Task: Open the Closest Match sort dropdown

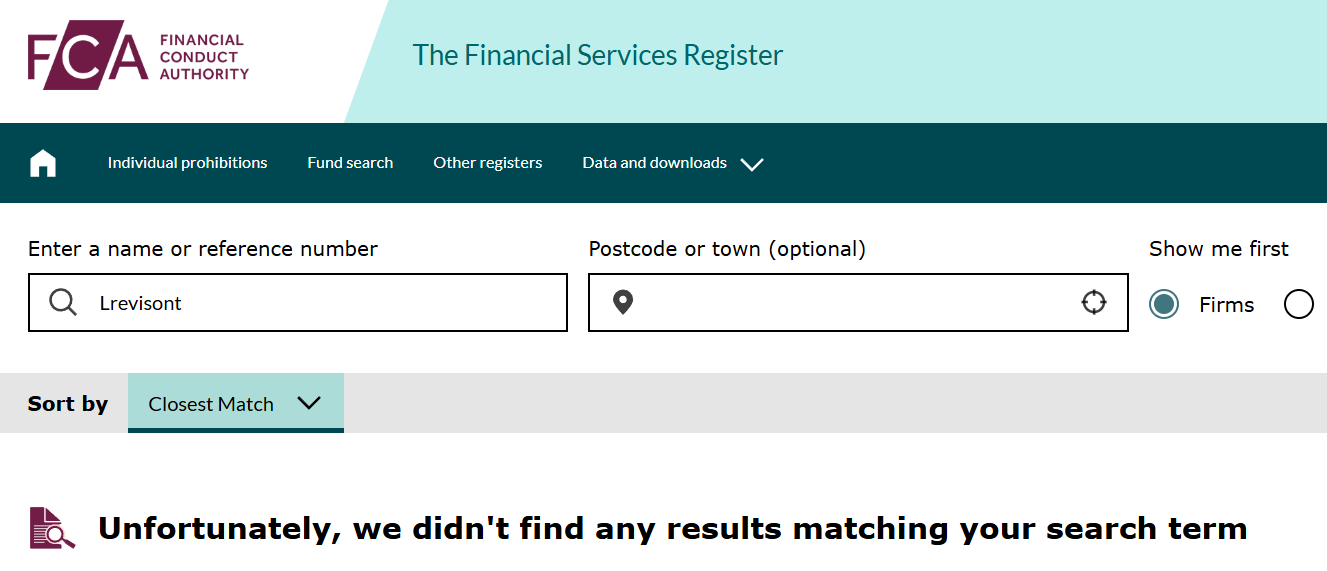Action: tap(235, 403)
